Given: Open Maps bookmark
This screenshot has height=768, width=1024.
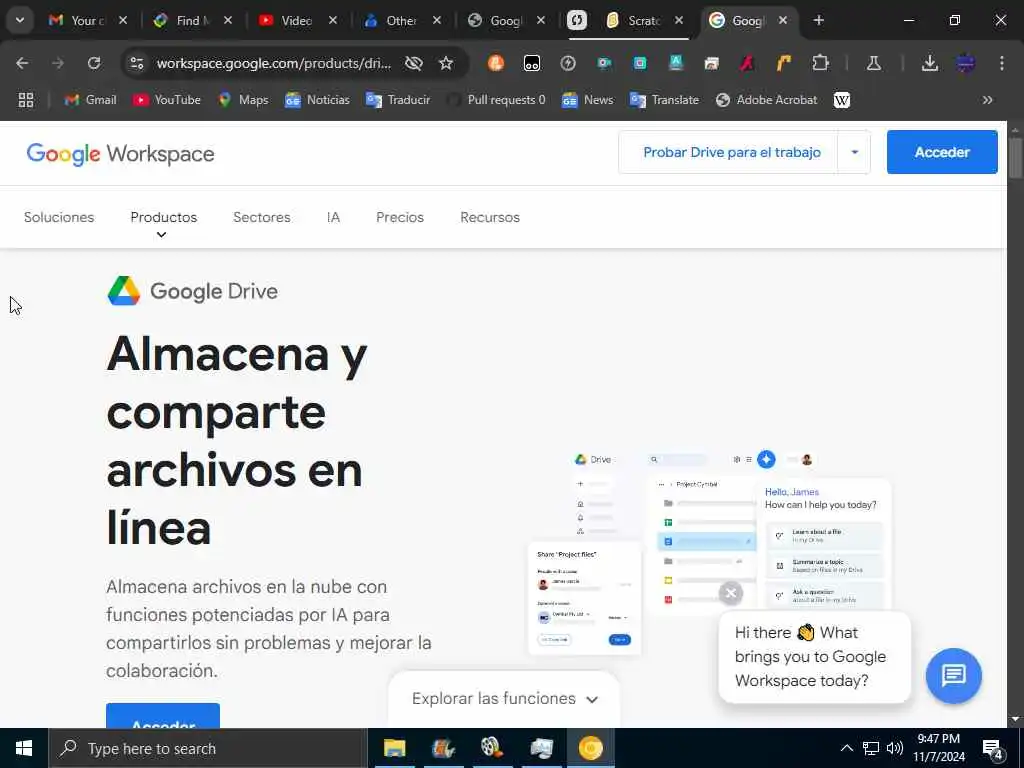Looking at the screenshot, I should [x=243, y=100].
